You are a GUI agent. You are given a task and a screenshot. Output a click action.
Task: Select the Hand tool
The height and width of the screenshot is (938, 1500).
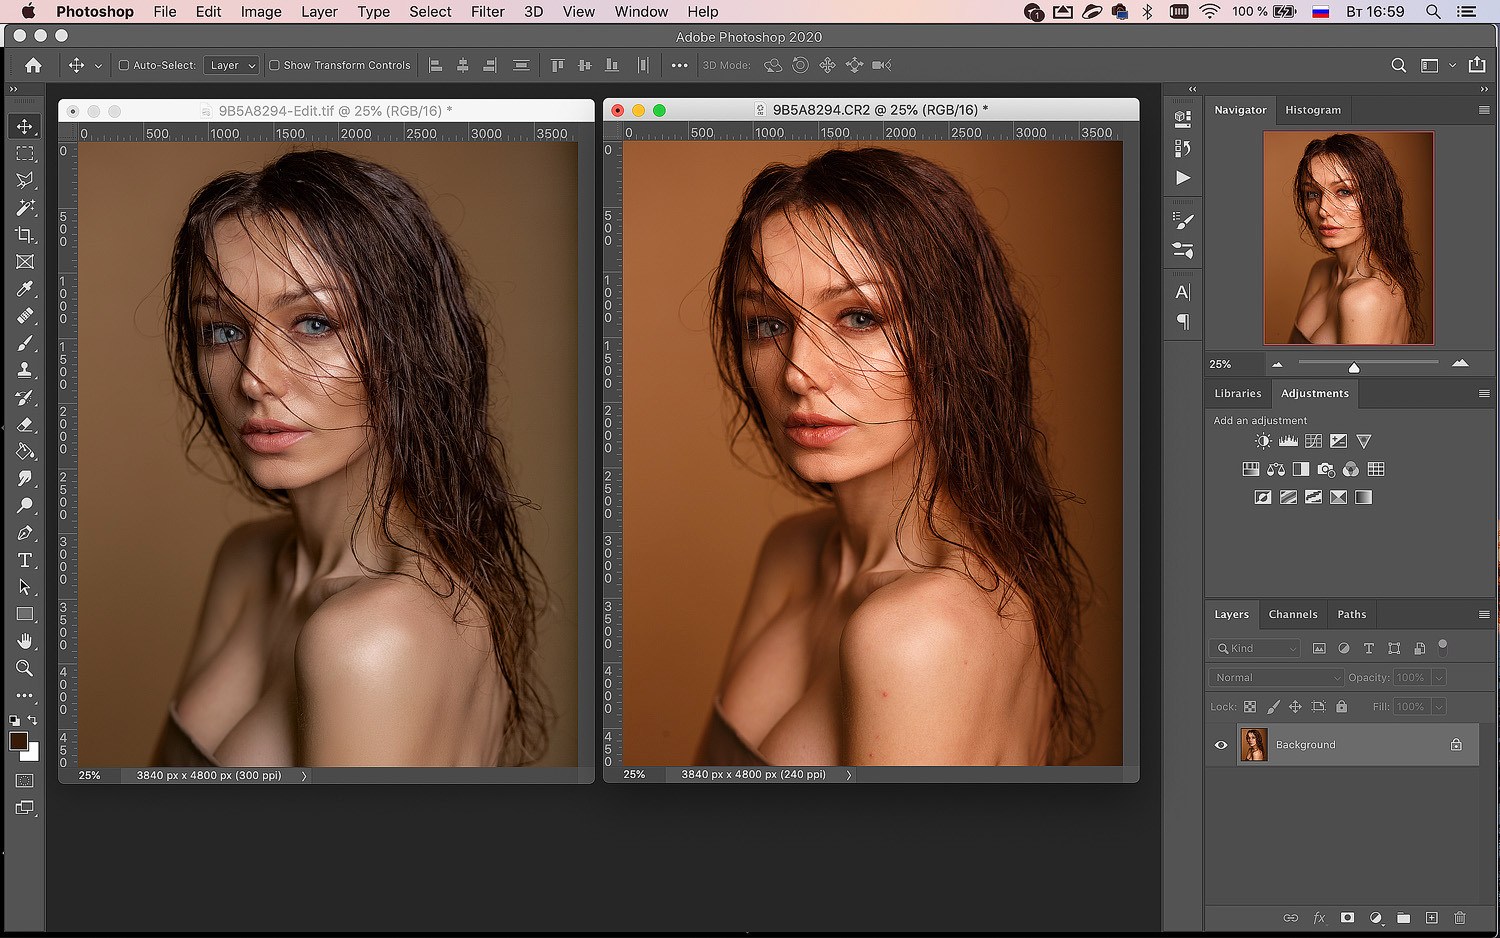tap(25, 641)
